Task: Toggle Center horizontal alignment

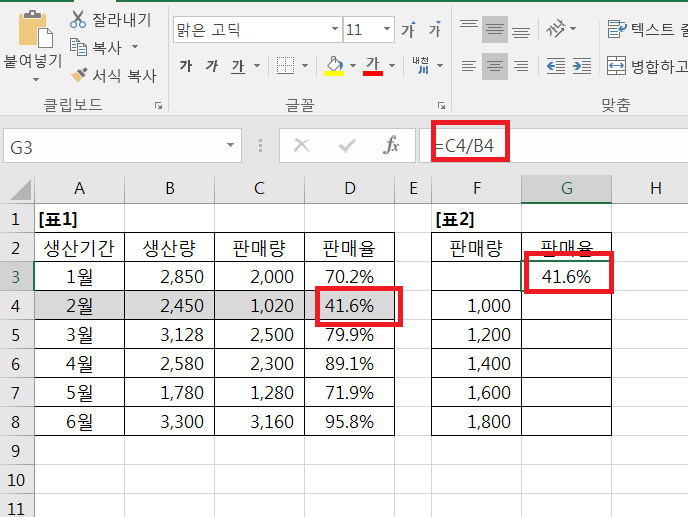Action: 494,66
